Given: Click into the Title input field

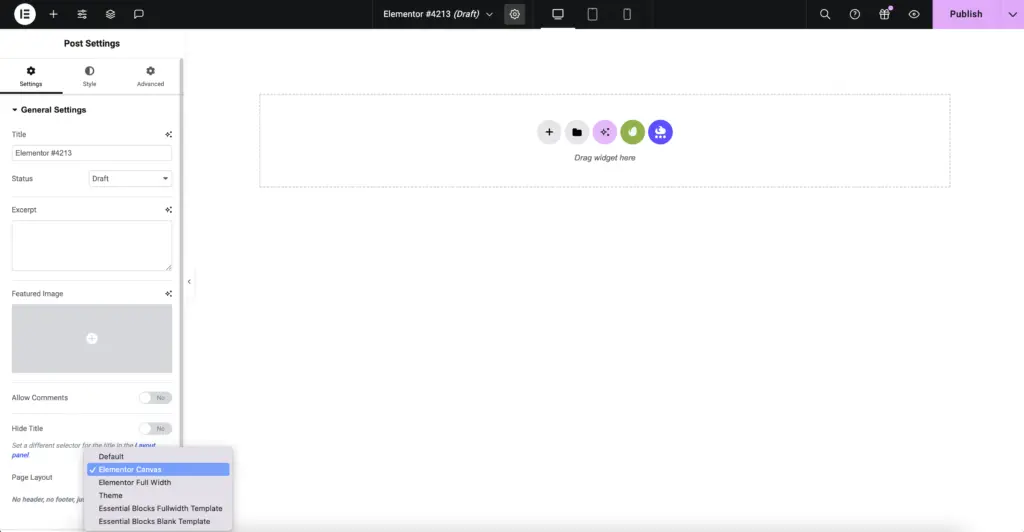Looking at the screenshot, I should point(92,153).
